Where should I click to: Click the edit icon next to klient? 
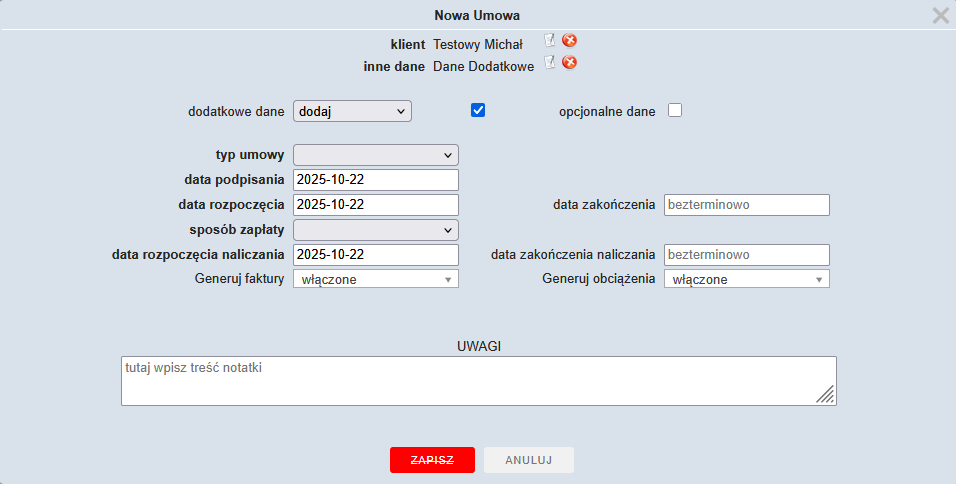tap(550, 40)
